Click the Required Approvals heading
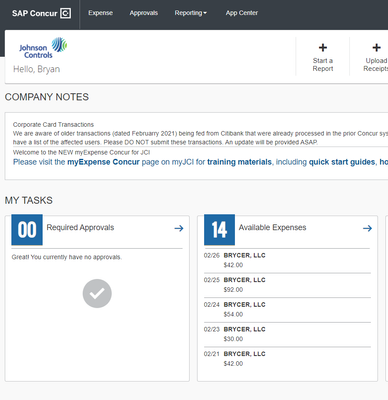This screenshot has width=388, height=400. [80, 227]
